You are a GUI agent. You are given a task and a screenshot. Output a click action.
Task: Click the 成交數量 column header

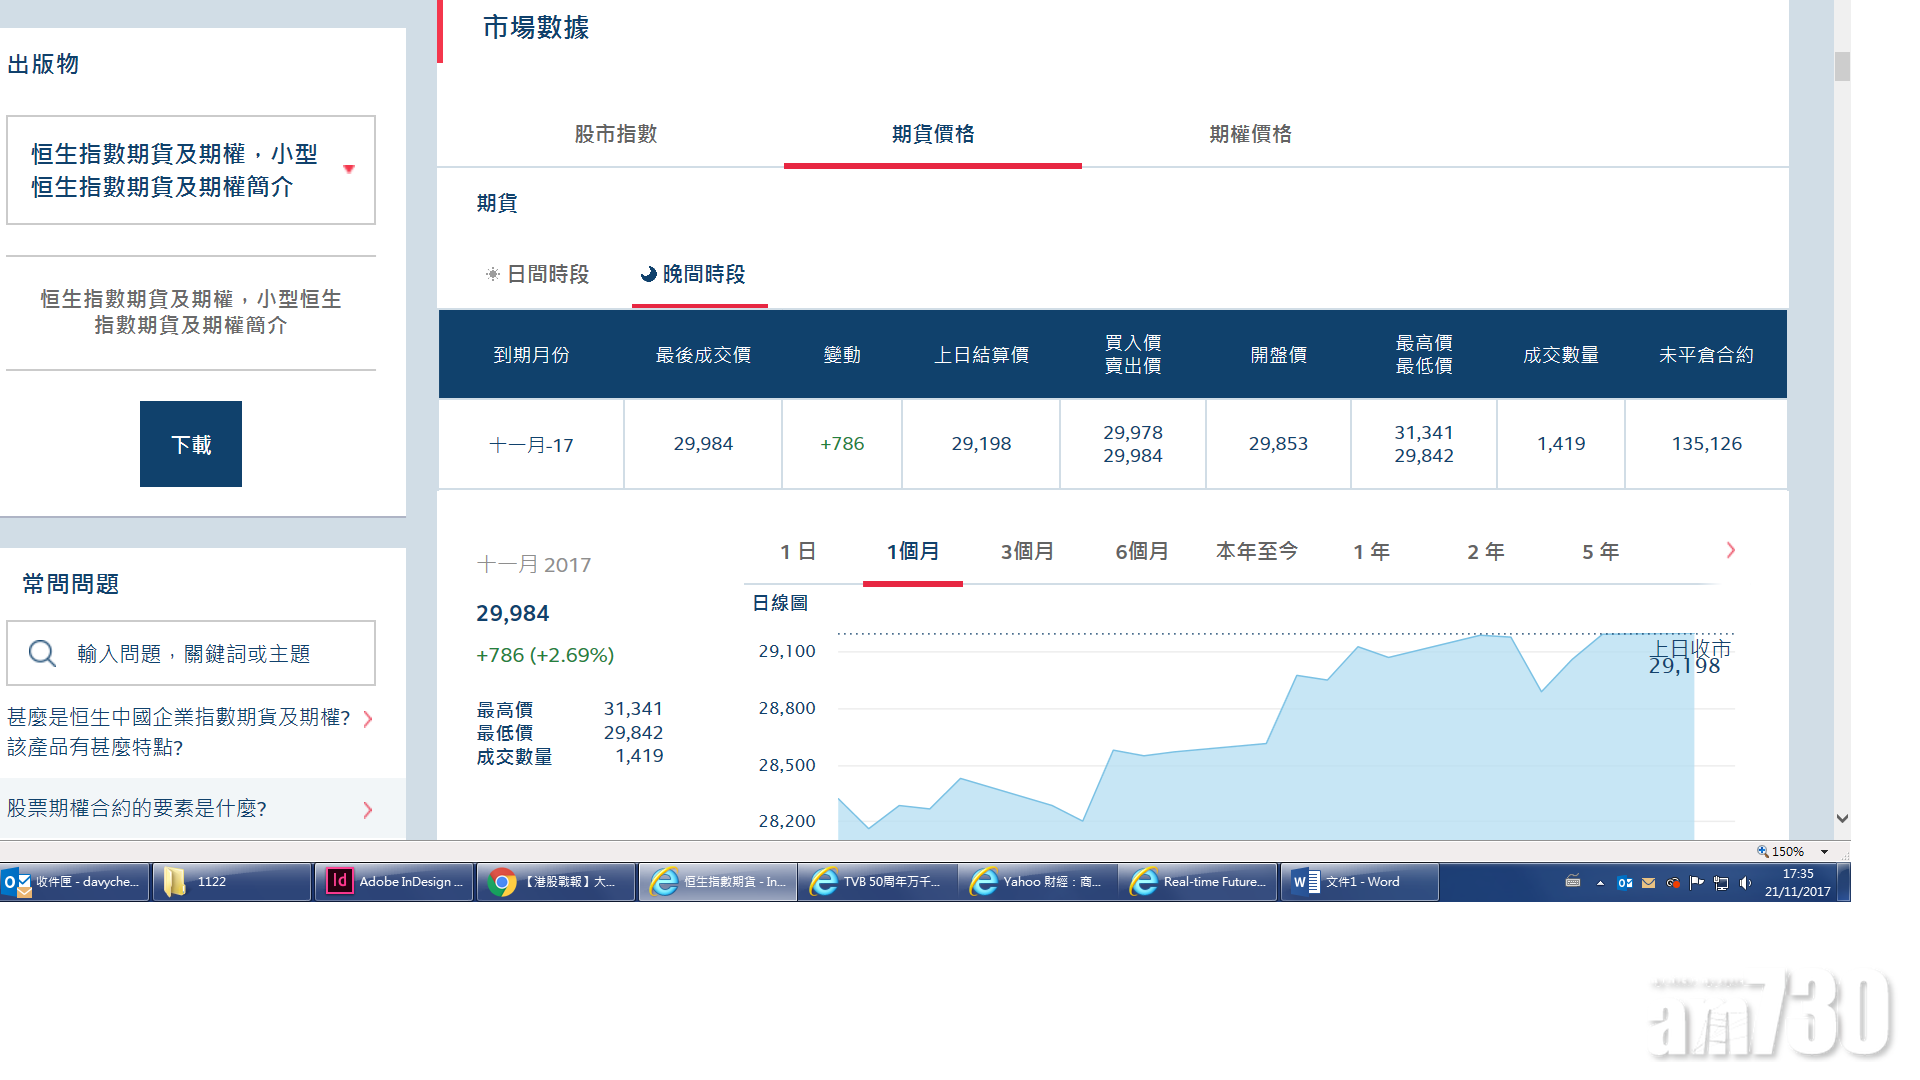coord(1561,355)
